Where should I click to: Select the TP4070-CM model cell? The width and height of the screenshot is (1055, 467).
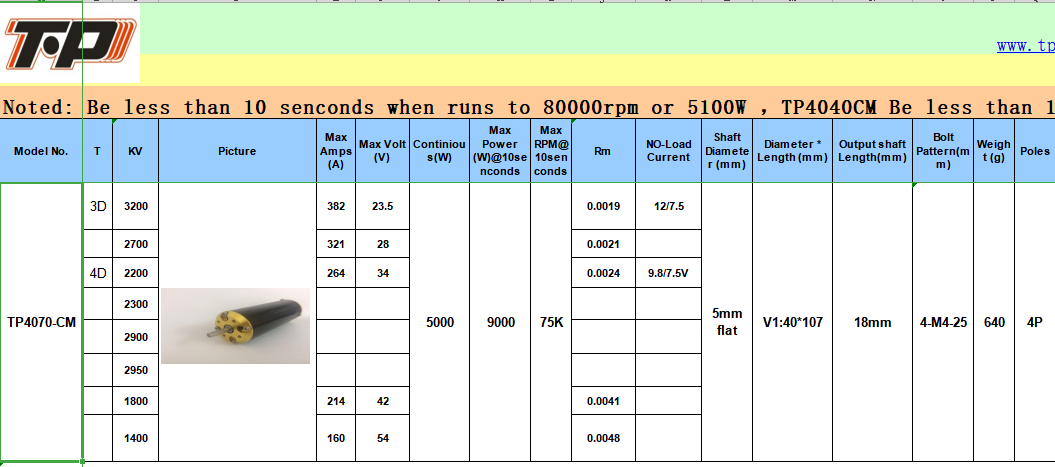click(41, 322)
